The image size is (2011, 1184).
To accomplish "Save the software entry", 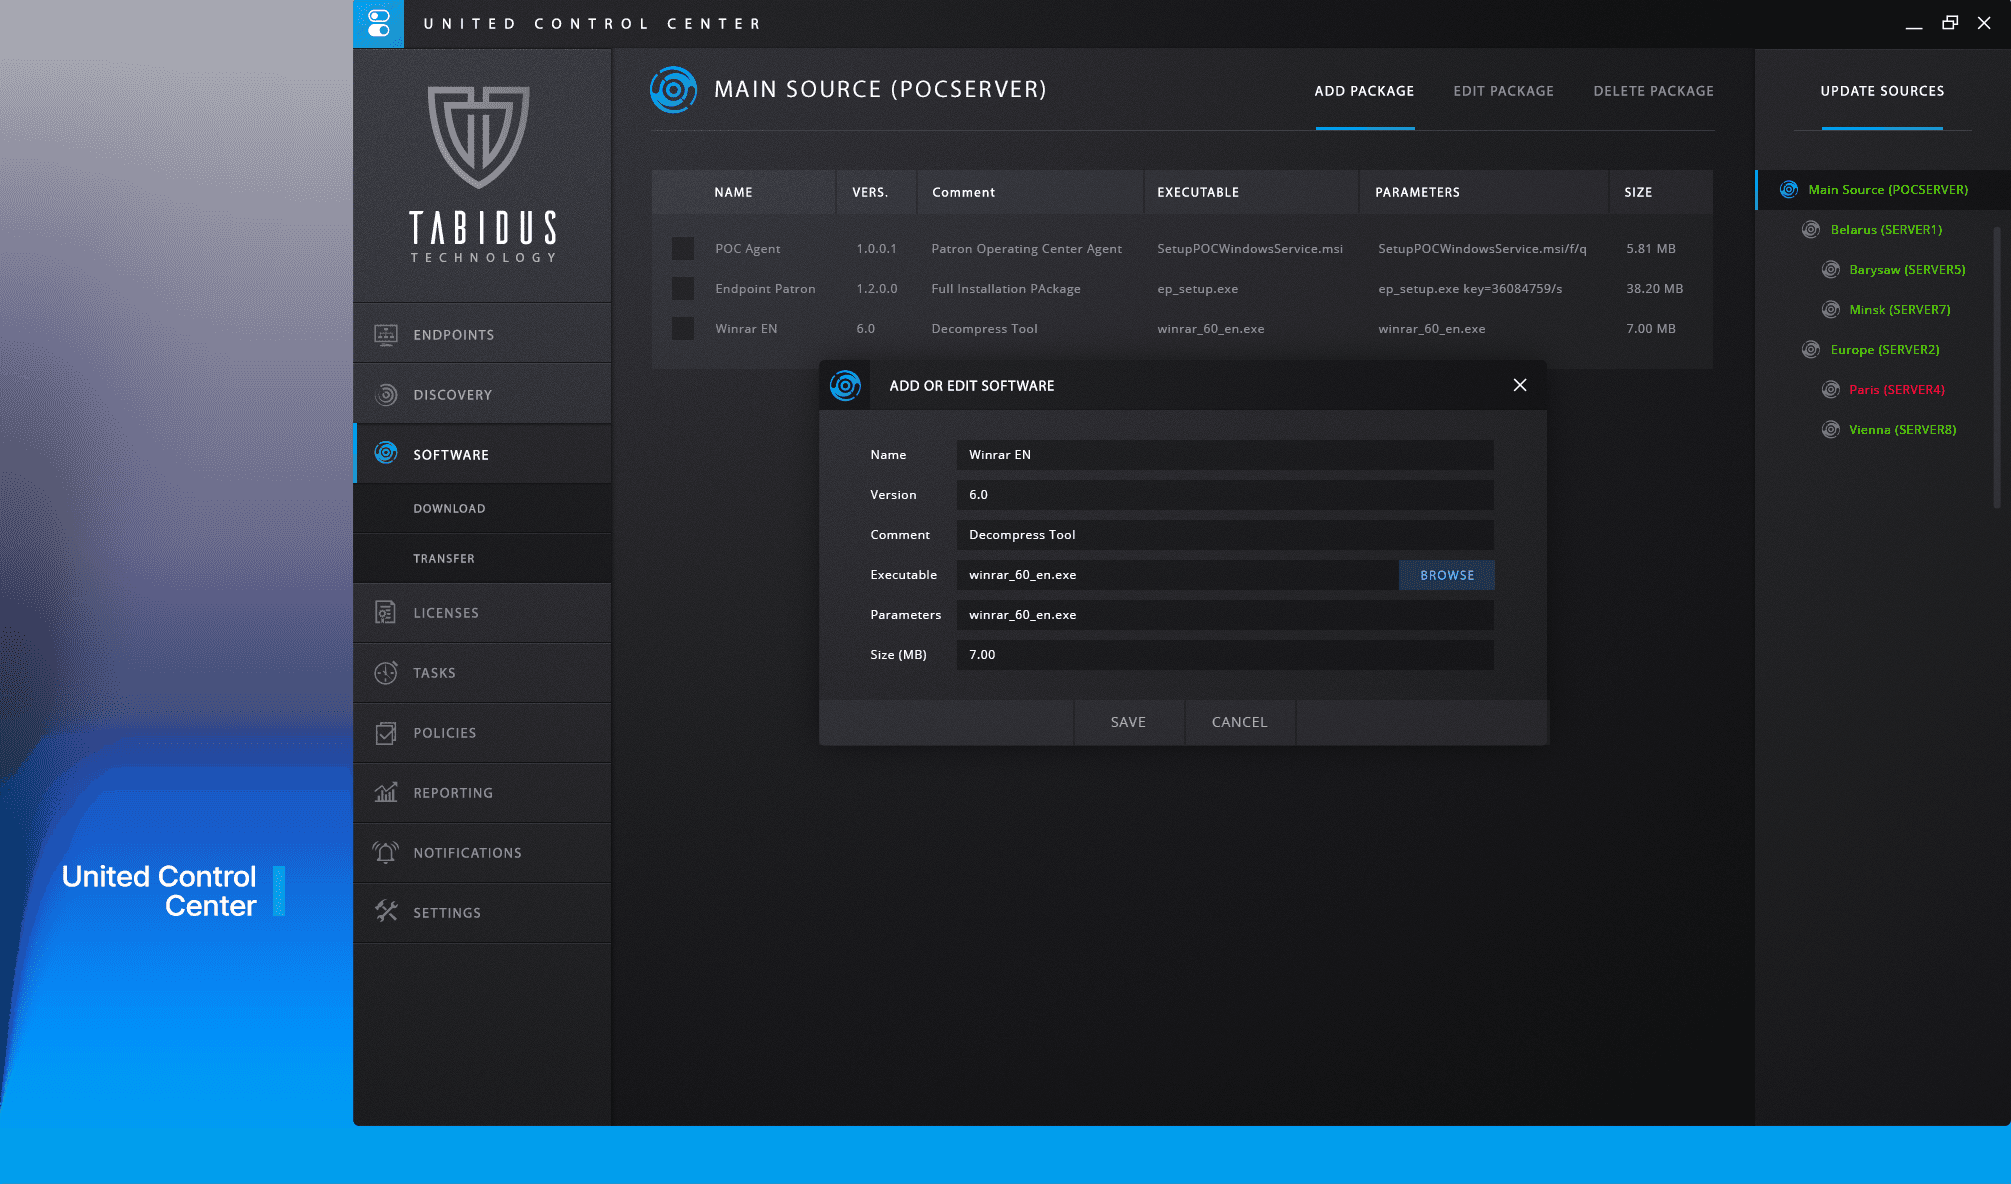I will click(1128, 722).
